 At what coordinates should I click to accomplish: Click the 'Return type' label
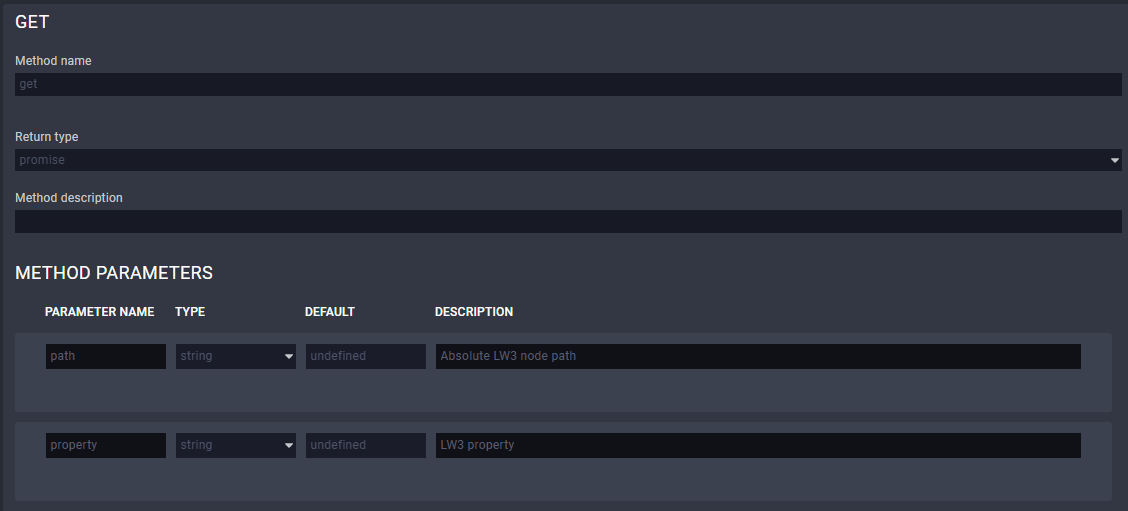(46, 137)
